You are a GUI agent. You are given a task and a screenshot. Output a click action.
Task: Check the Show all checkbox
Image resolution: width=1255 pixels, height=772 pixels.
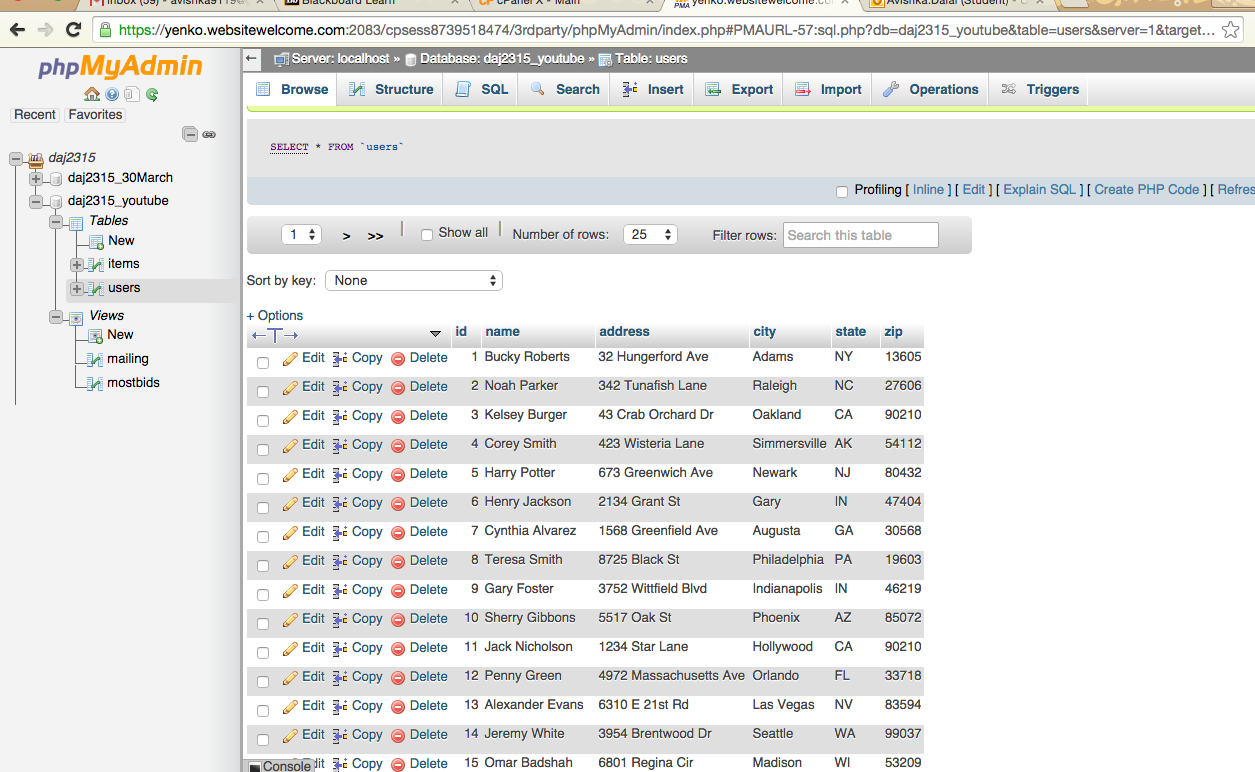(x=427, y=235)
